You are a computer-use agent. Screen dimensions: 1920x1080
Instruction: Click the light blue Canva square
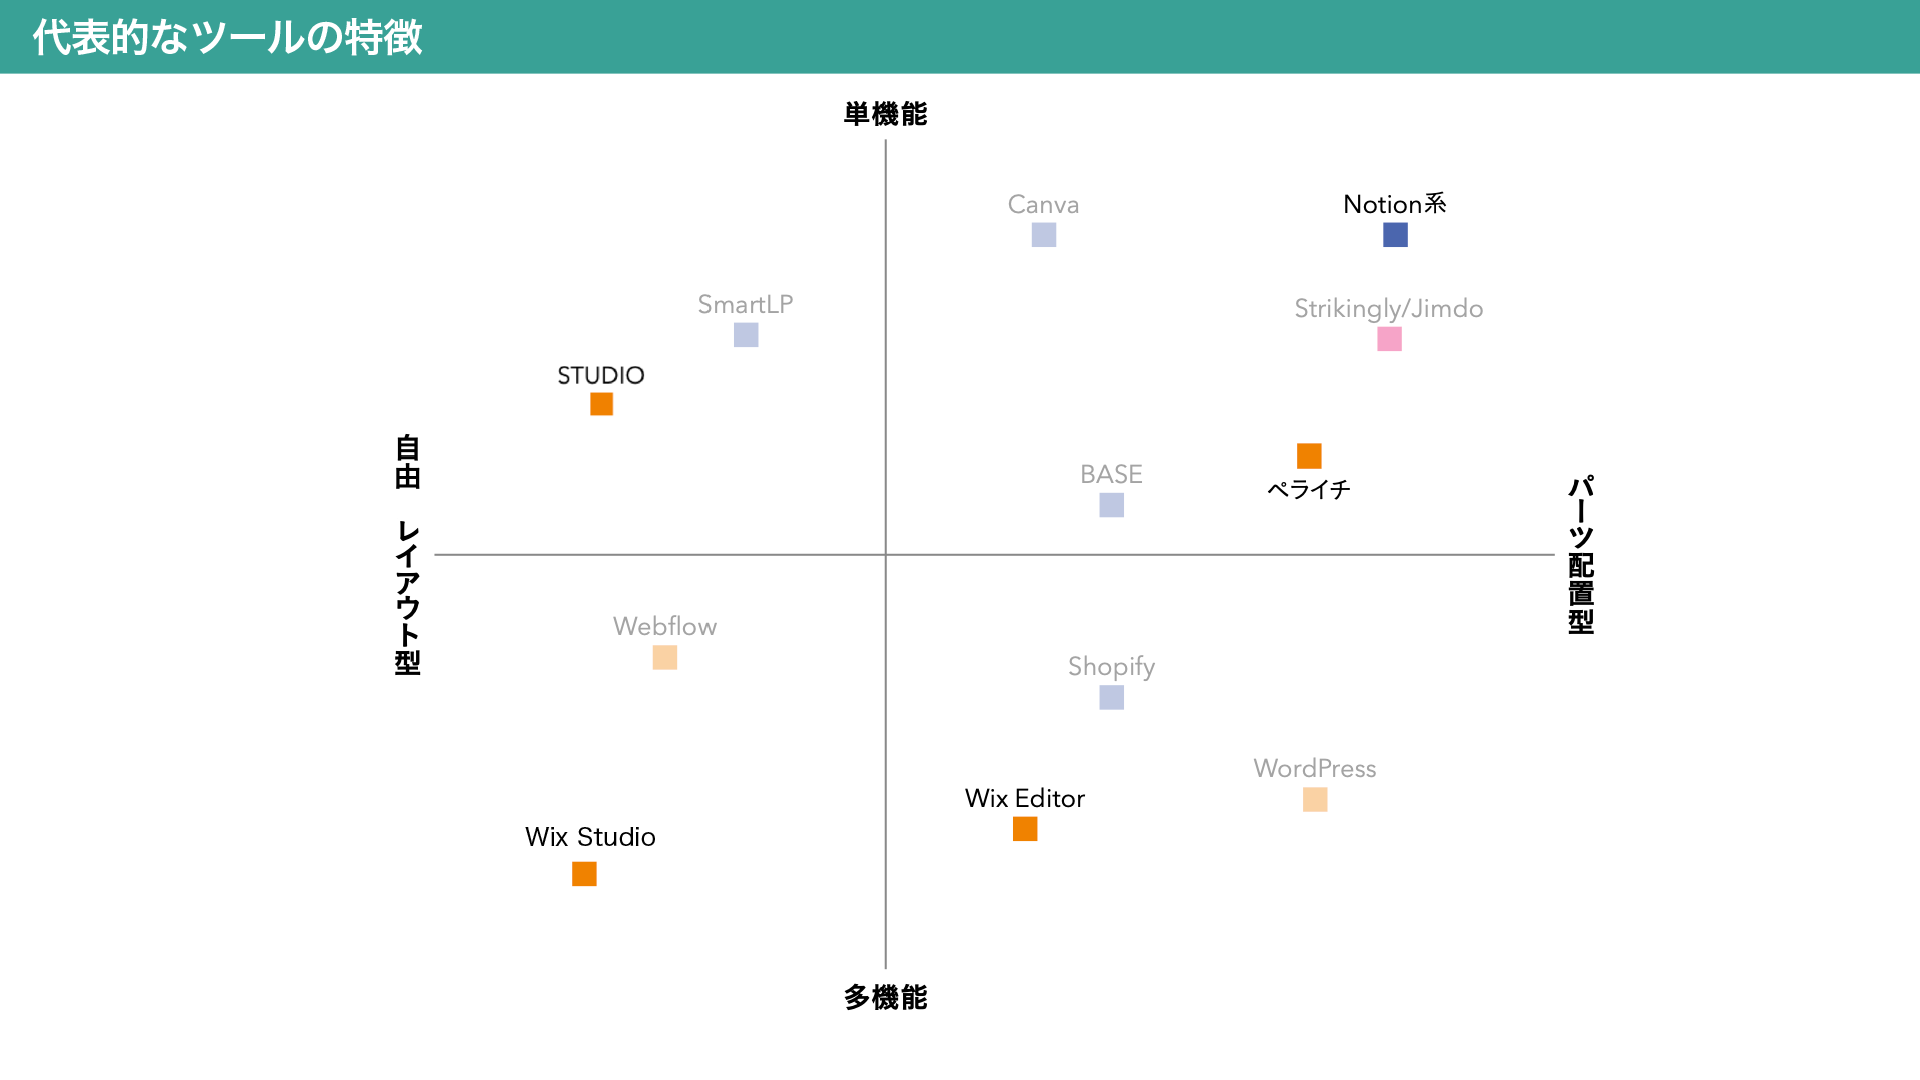click(1044, 235)
